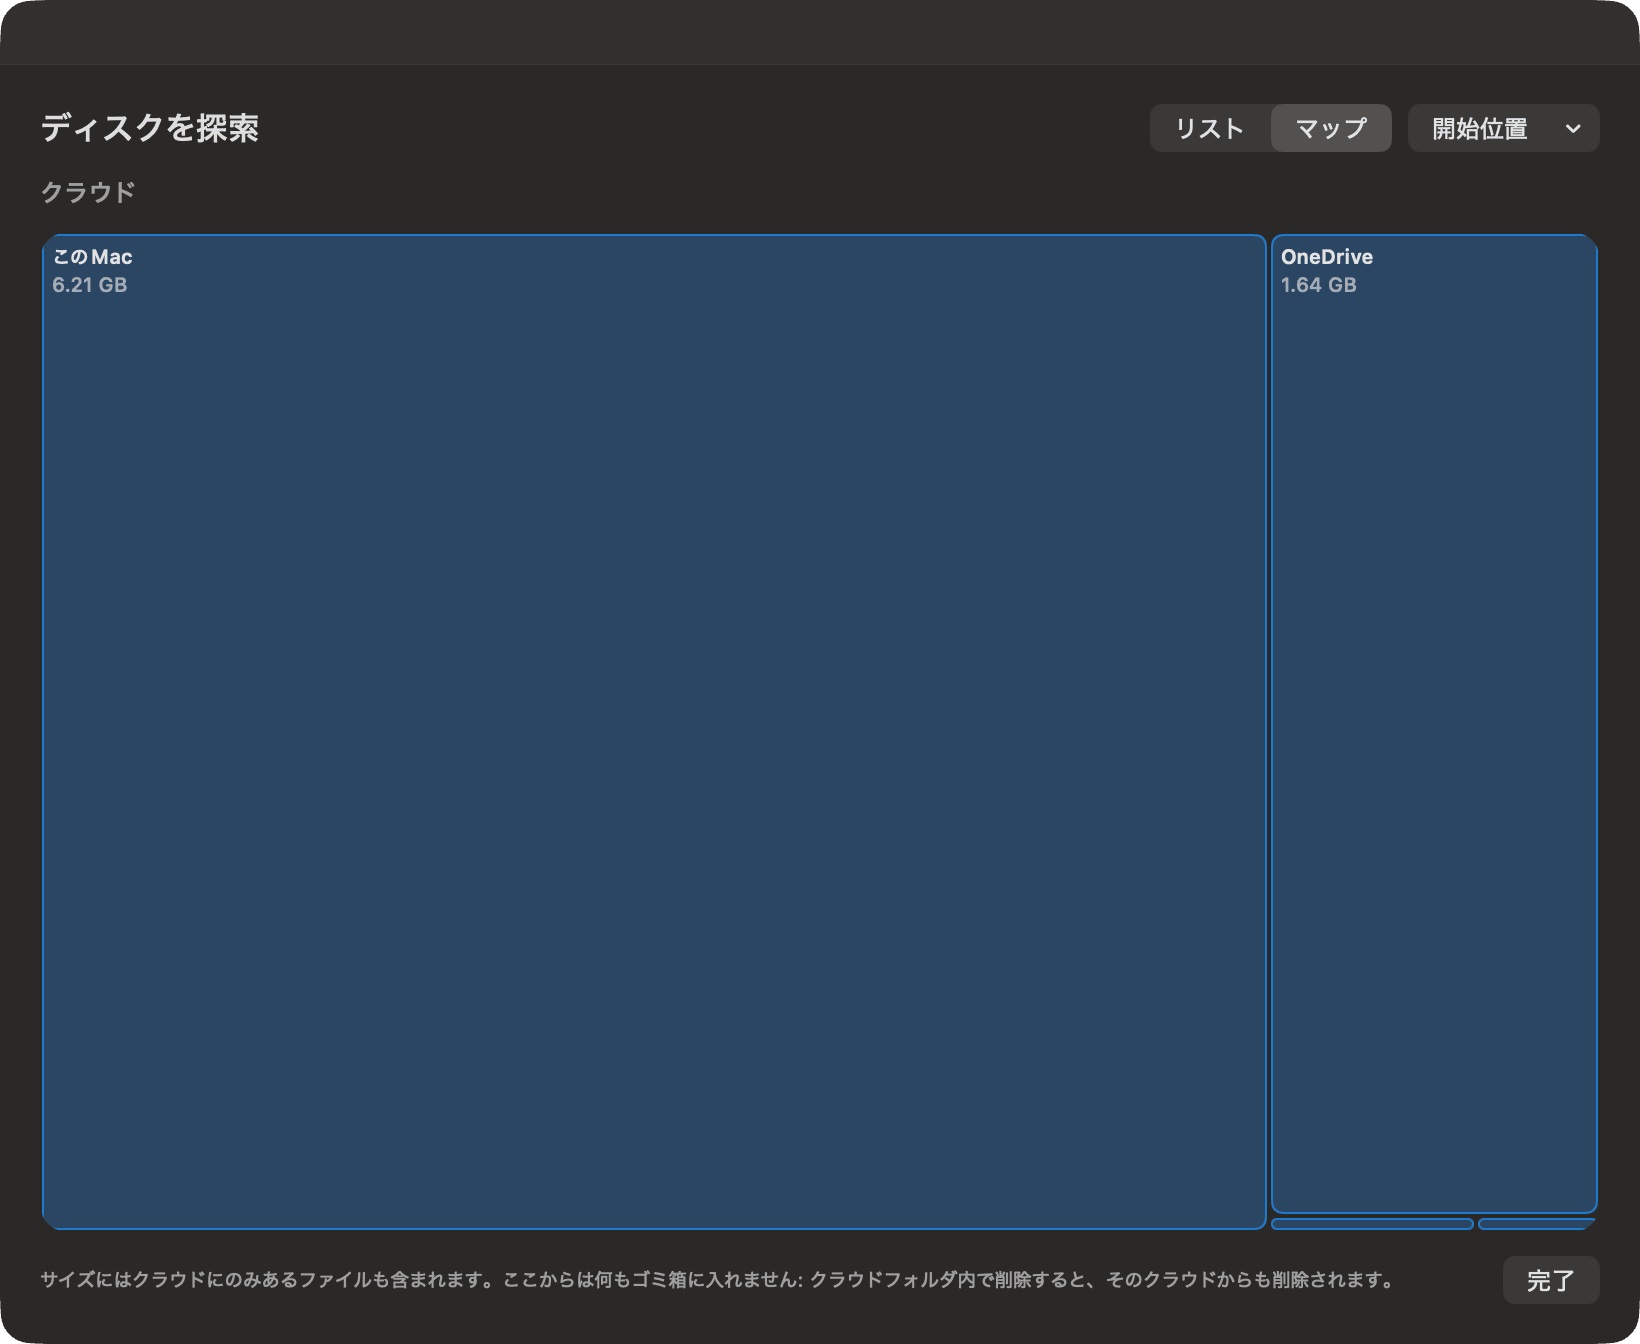Open the 開始位置 dropdown
This screenshot has height=1344, width=1640.
[x=1503, y=128]
